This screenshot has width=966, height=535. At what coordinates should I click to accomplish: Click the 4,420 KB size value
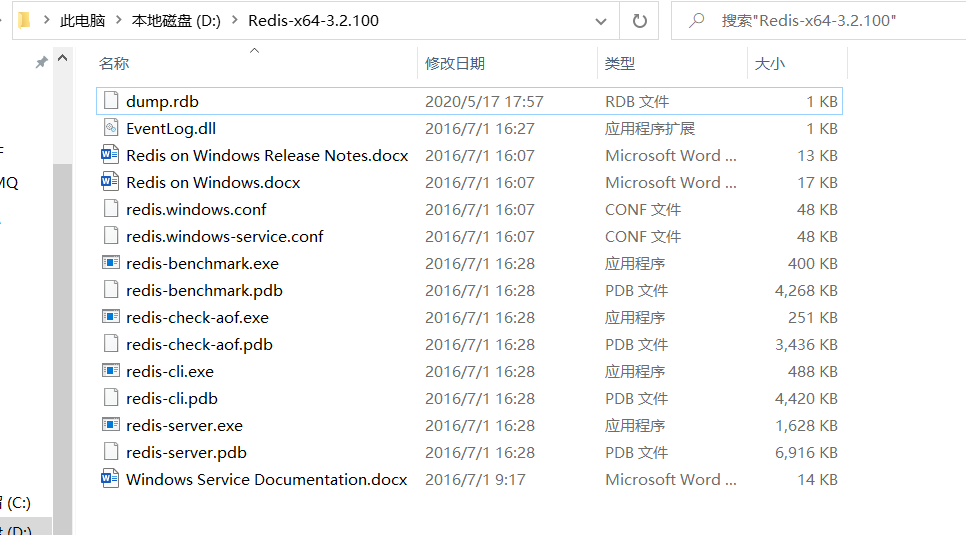pos(806,399)
